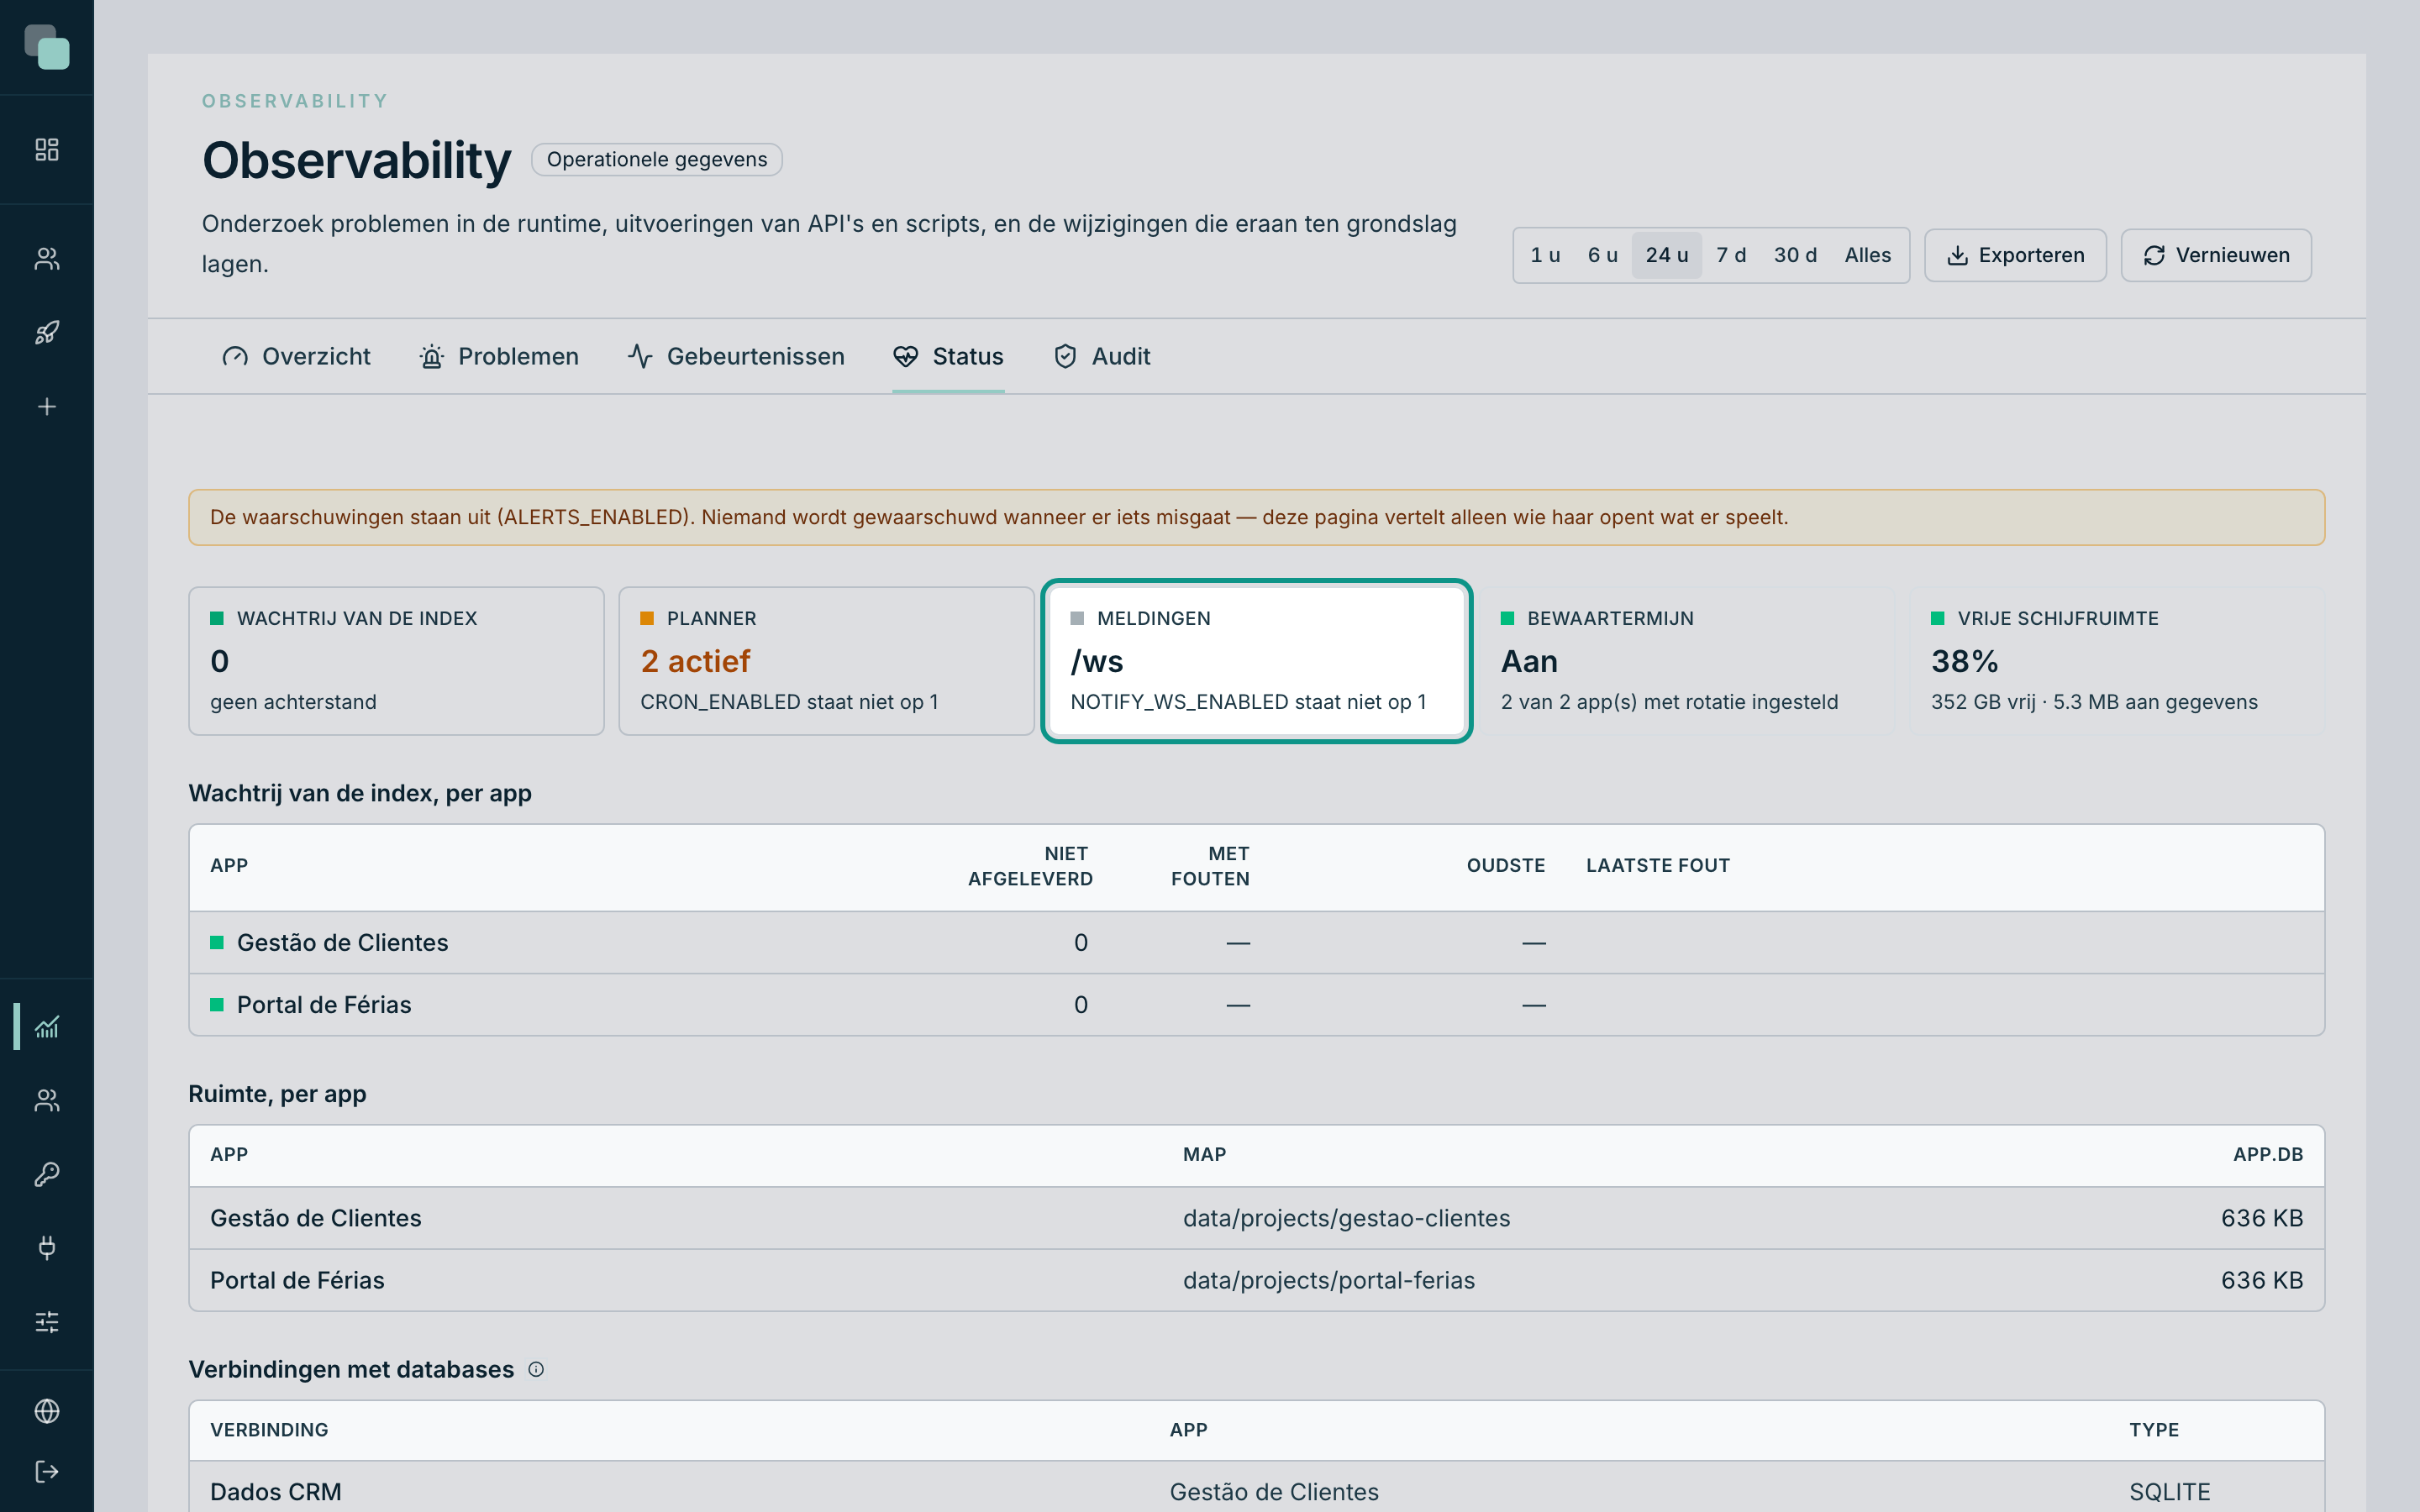Switch to the Gebeurtenissen tab
Image resolution: width=2420 pixels, height=1512 pixels.
pyautogui.click(x=736, y=356)
